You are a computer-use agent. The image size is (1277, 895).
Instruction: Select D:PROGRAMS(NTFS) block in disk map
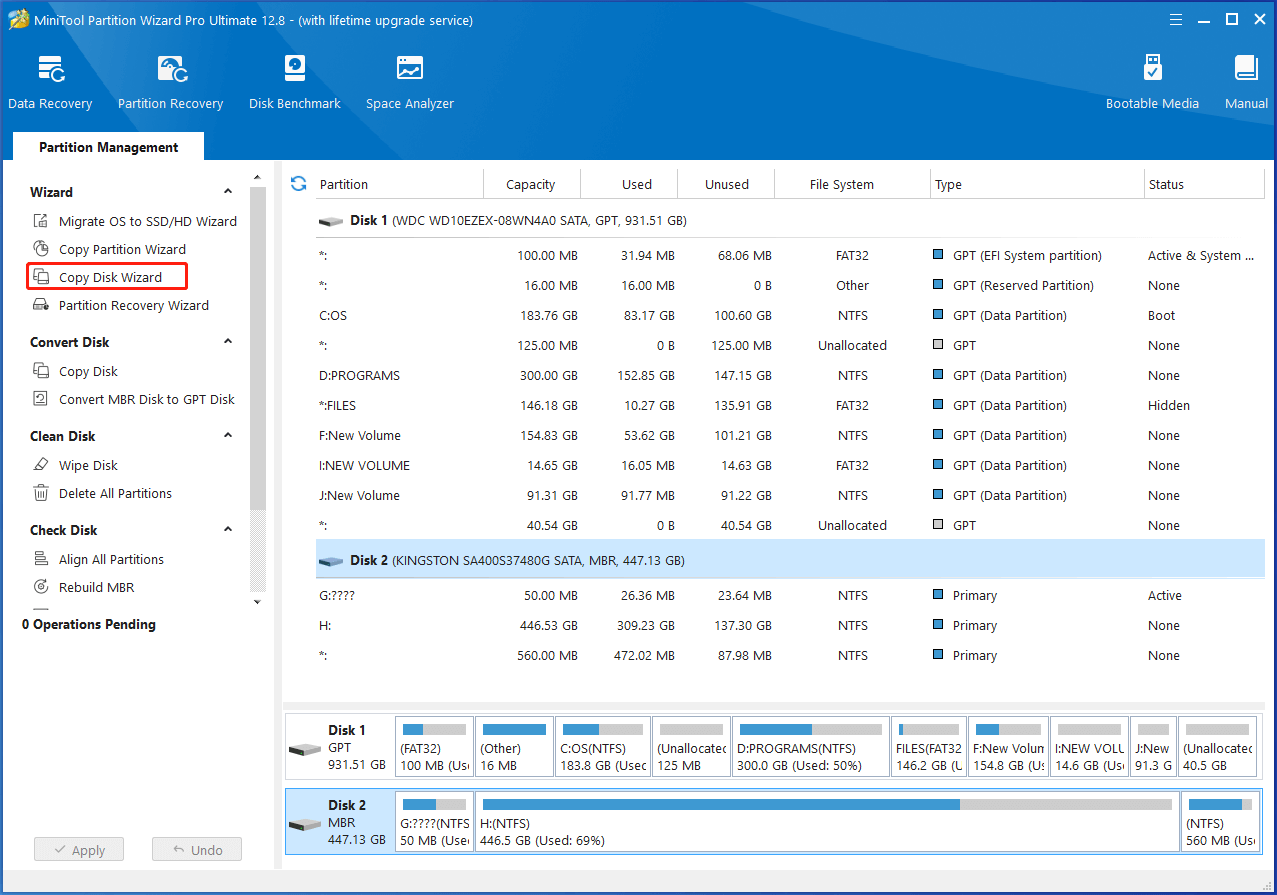click(x=811, y=746)
